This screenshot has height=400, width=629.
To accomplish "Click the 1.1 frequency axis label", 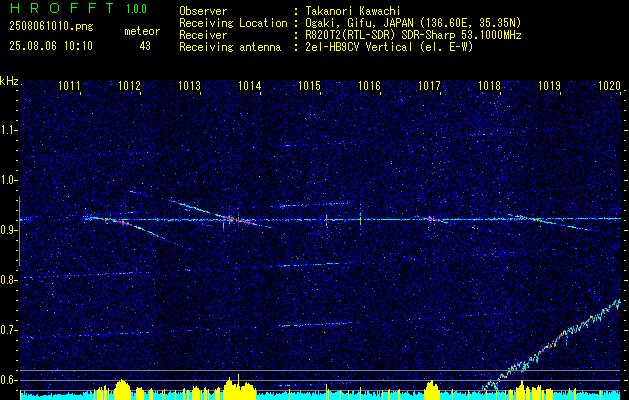I will (8, 130).
